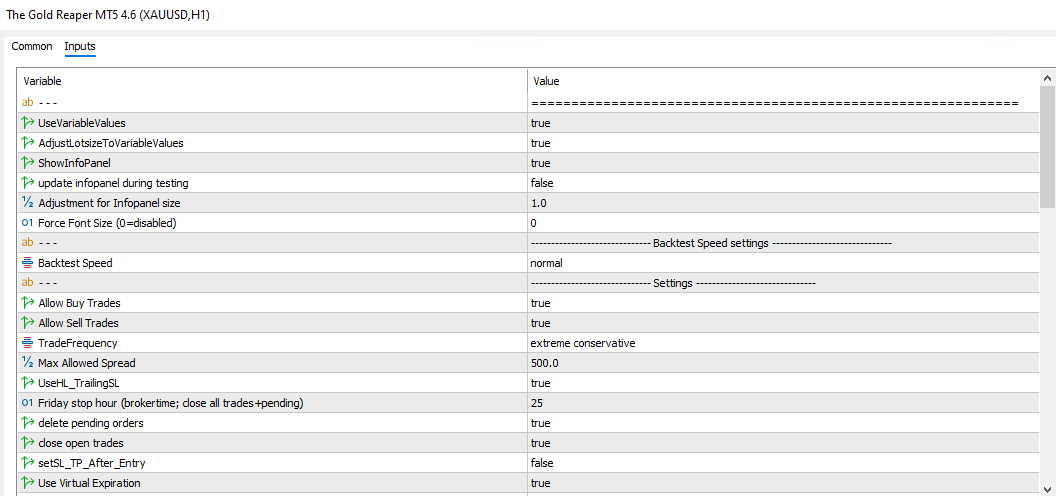The height and width of the screenshot is (496, 1056).
Task: Click the double-type icon for Adjustment for Infopanel size
Action: pyautogui.click(x=28, y=203)
